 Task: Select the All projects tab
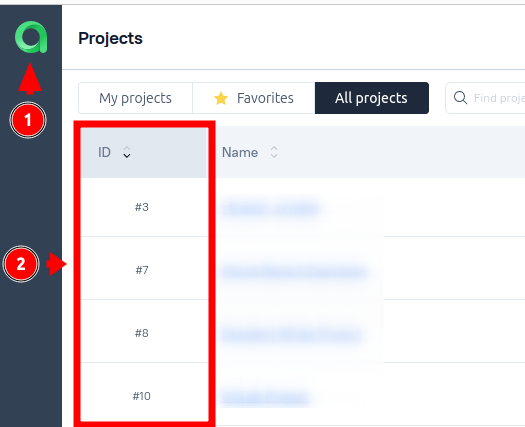tap(372, 98)
